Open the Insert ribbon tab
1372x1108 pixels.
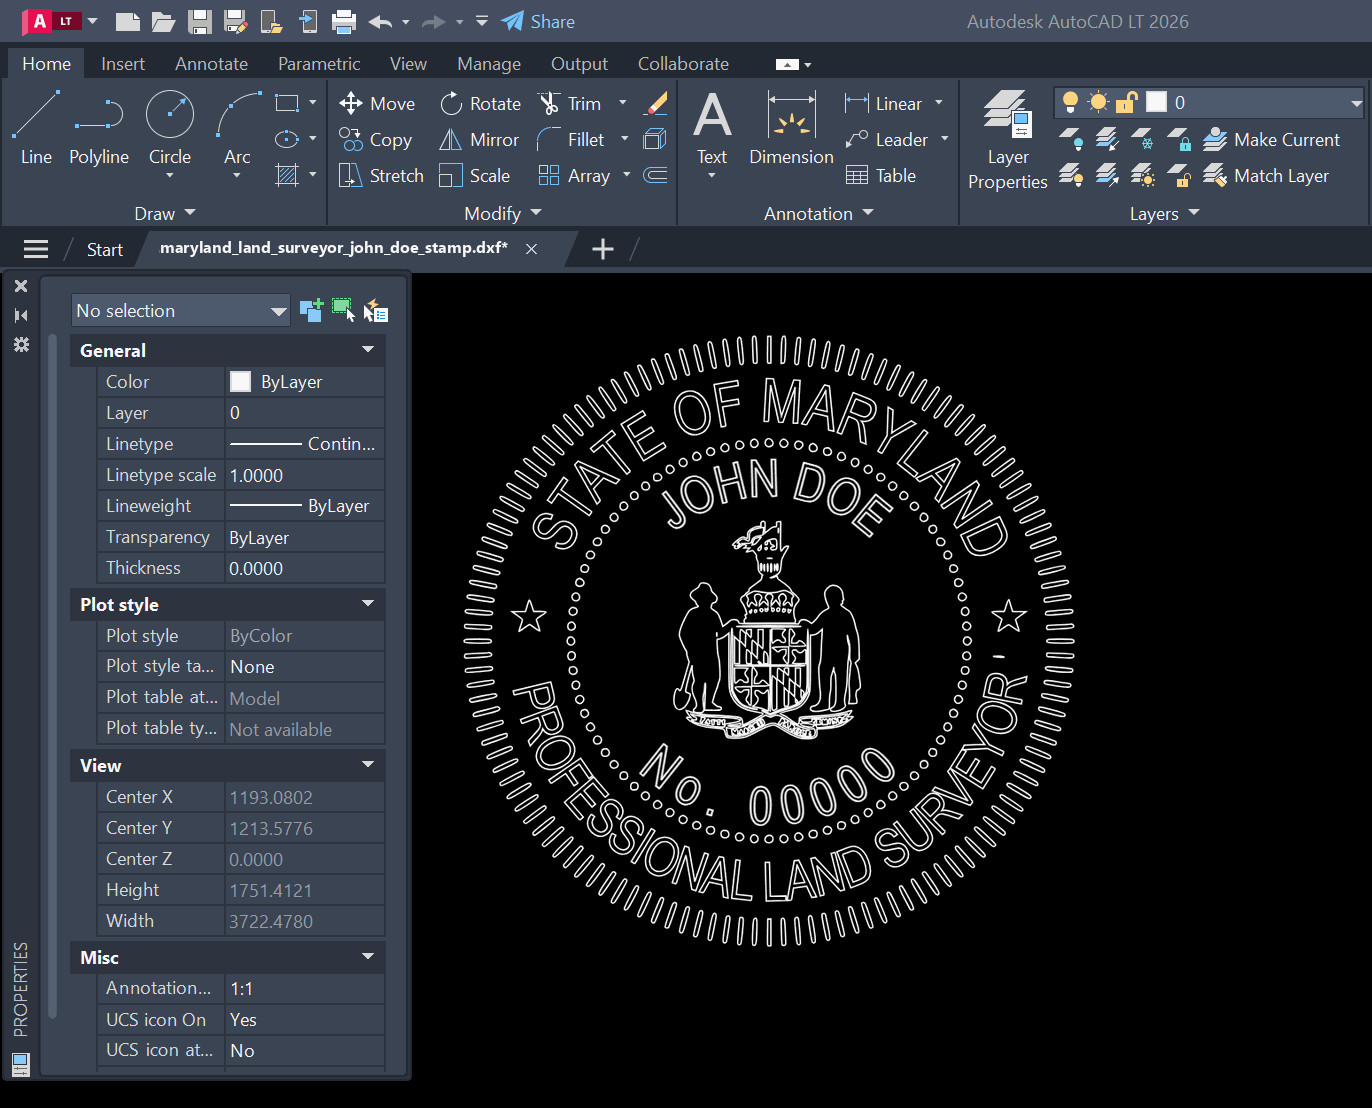pyautogui.click(x=123, y=64)
